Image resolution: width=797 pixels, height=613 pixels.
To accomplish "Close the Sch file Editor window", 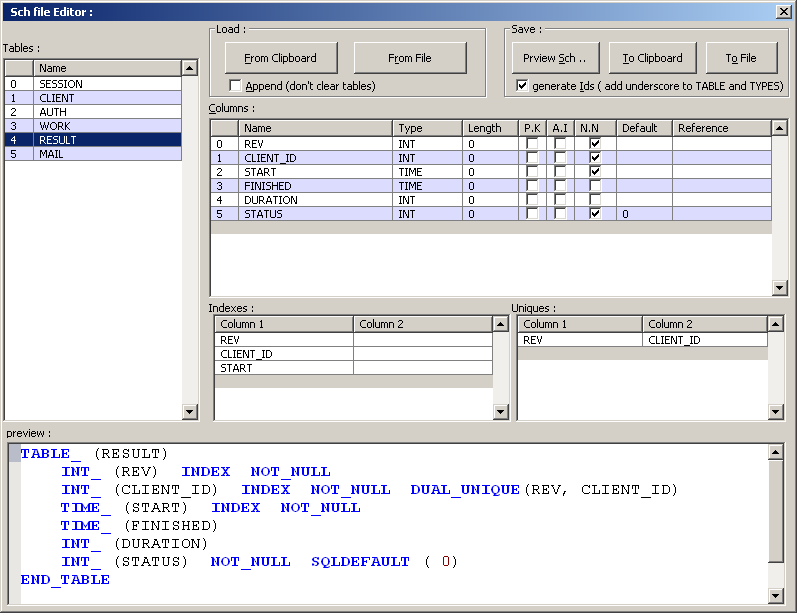I will point(783,12).
